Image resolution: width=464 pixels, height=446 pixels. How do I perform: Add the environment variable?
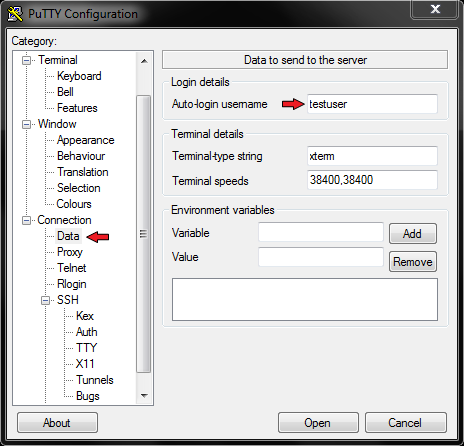tap(413, 234)
